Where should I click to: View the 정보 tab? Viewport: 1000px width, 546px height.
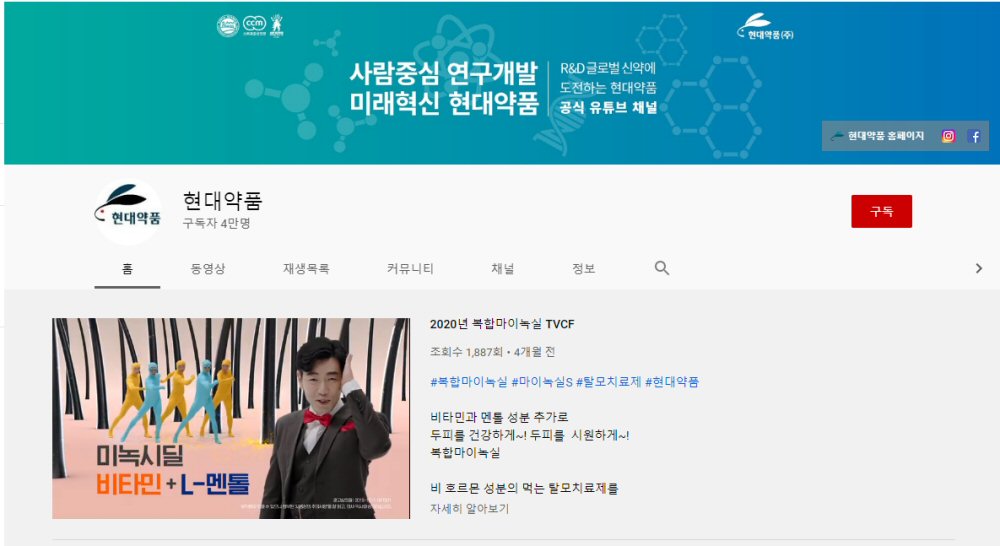[x=584, y=269]
